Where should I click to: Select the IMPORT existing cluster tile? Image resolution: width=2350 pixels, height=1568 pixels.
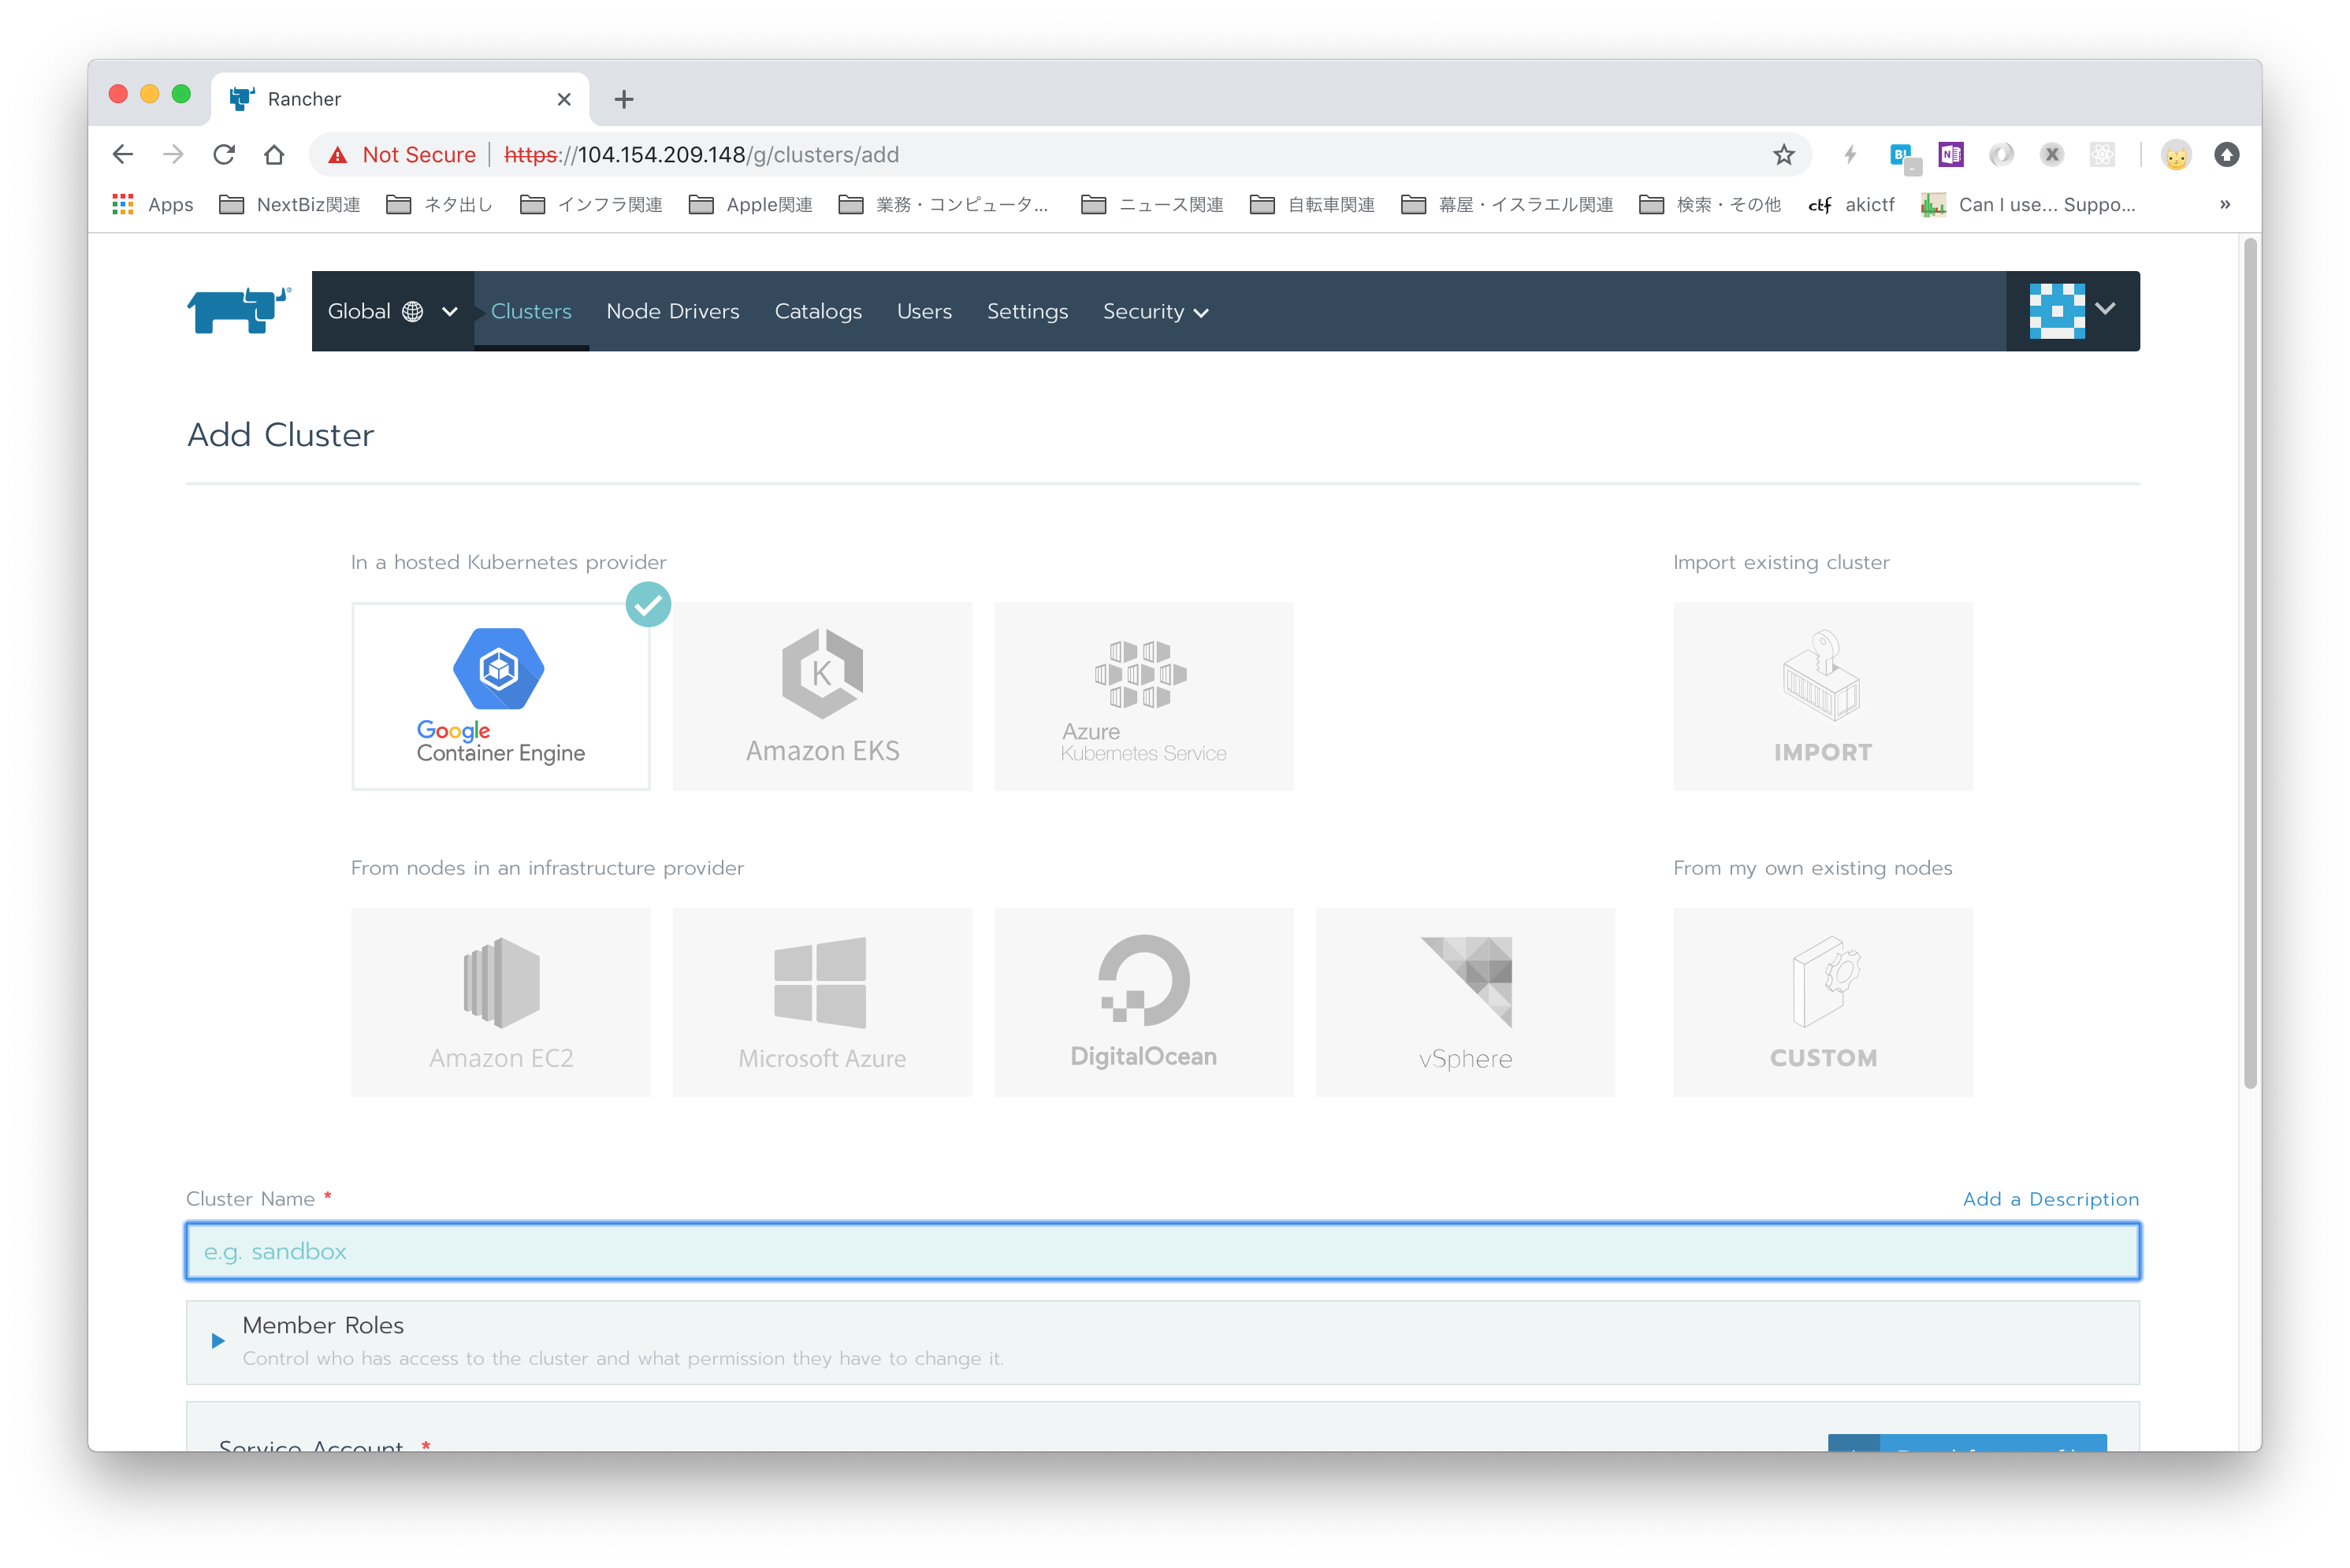point(1822,696)
